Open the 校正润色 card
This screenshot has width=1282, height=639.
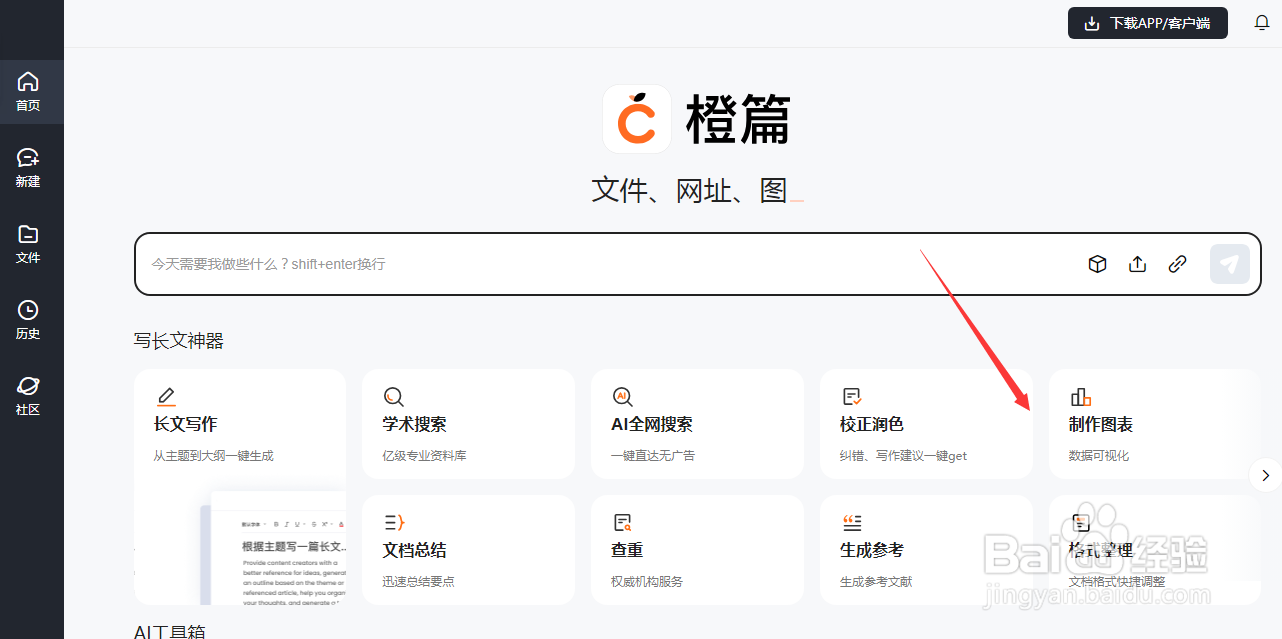point(926,424)
